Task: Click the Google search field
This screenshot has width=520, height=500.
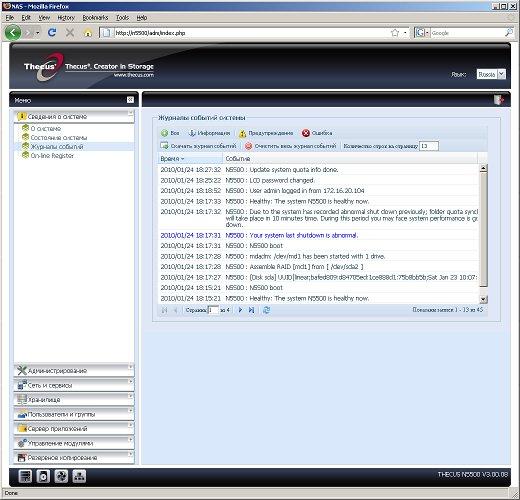Action: pos(467,33)
